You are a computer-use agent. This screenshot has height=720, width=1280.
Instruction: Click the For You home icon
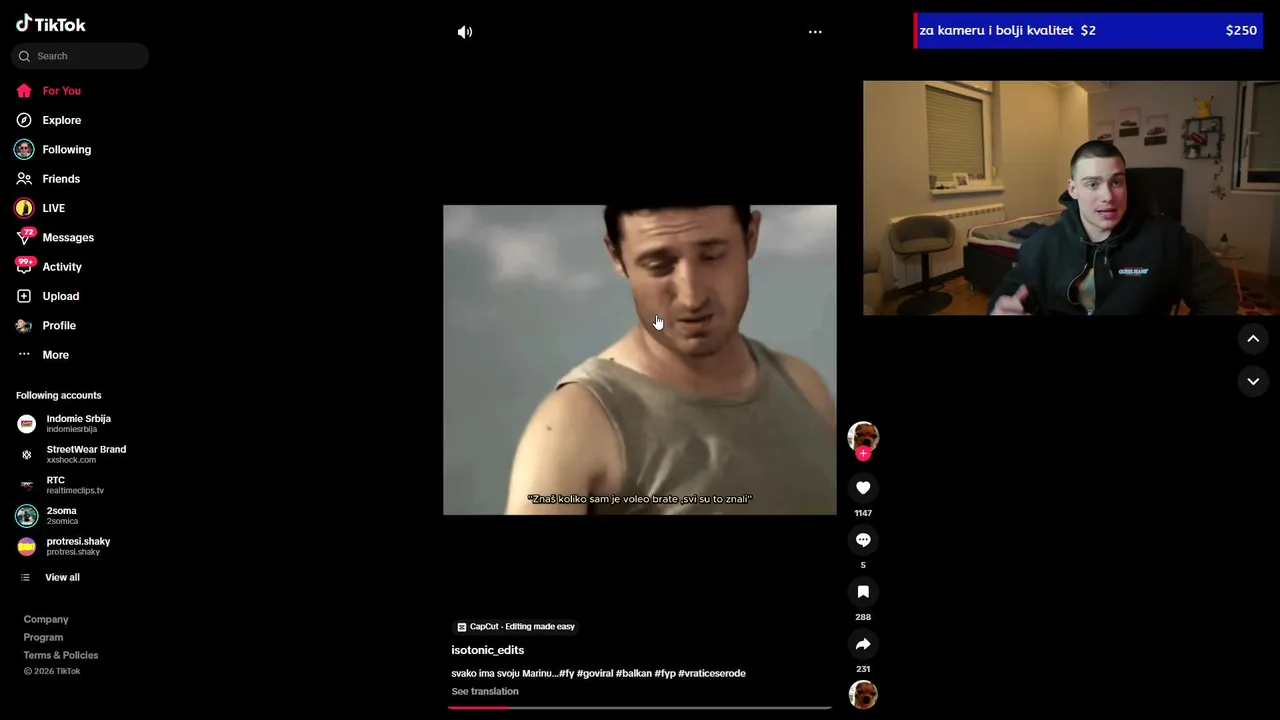click(x=24, y=91)
